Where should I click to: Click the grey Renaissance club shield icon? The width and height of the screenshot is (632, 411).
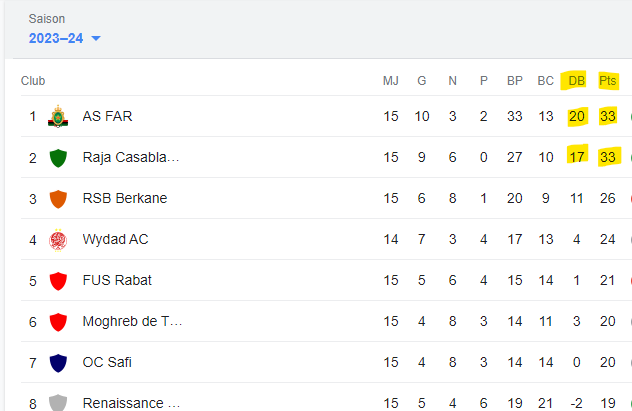pos(58,402)
